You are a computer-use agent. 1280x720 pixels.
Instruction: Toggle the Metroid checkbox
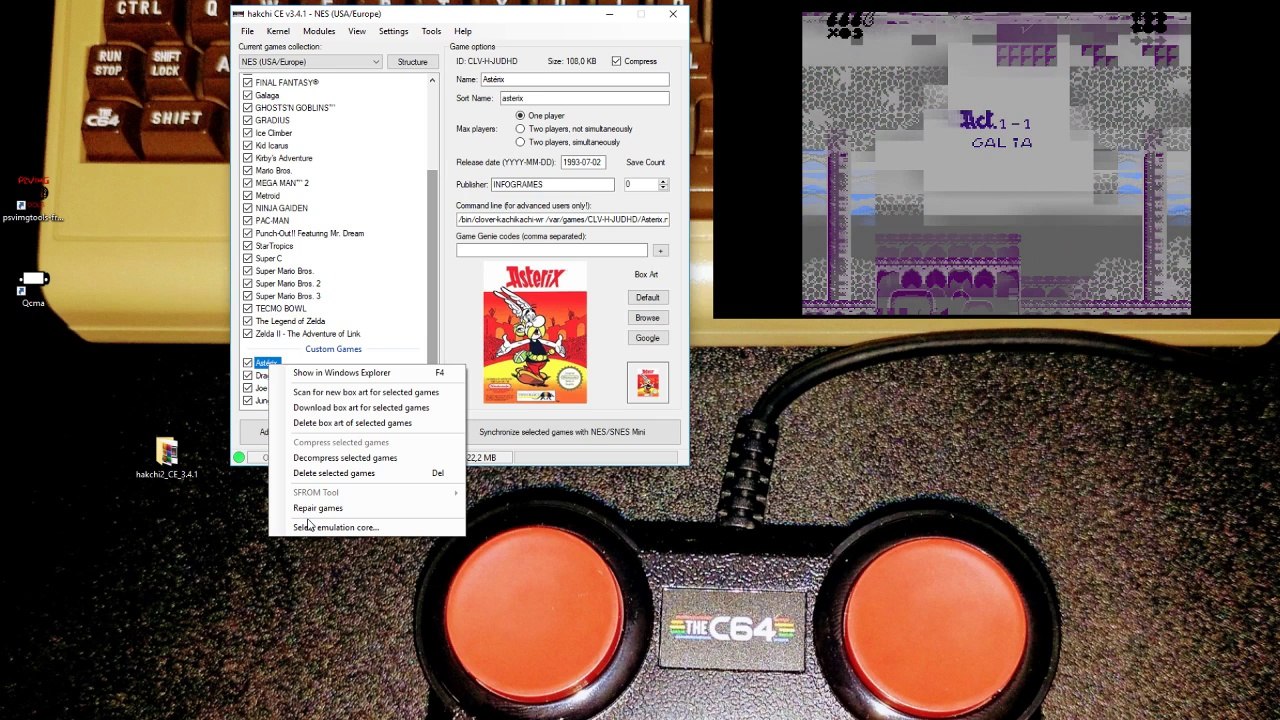coord(248,196)
